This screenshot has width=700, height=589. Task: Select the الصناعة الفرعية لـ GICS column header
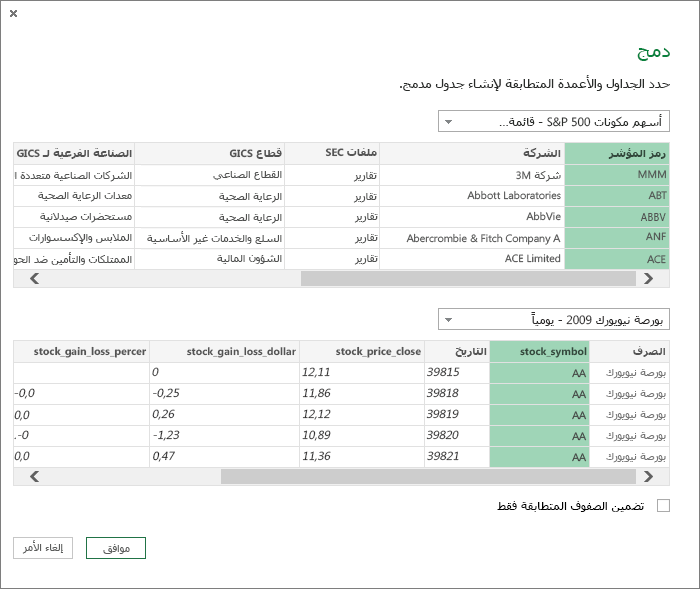click(x=74, y=154)
